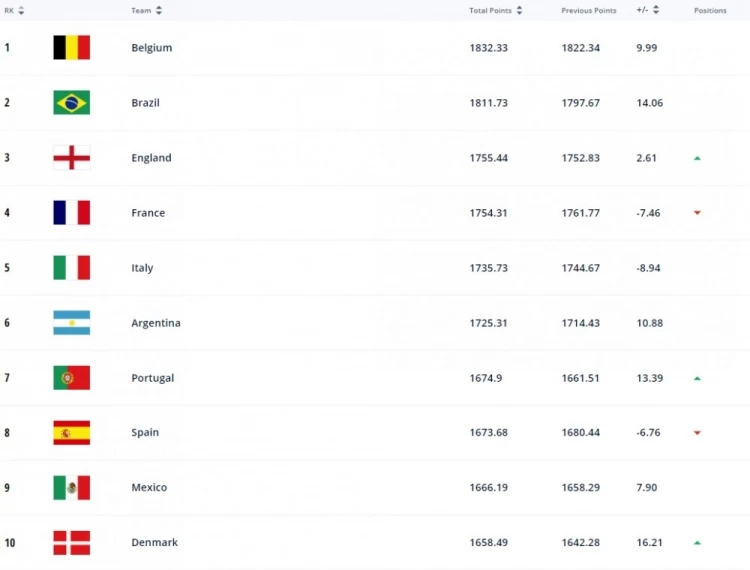Screen dimensions: 750x570
Task: Open the Belgium team name link
Action: coord(151,48)
